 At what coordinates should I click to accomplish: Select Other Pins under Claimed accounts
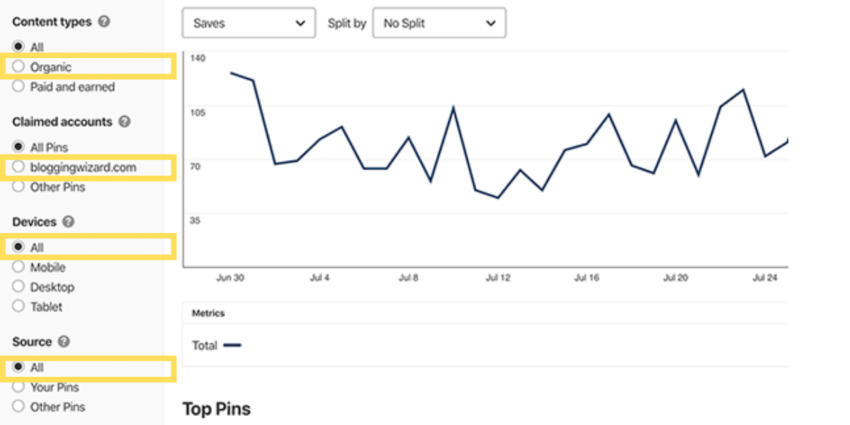pyautogui.click(x=18, y=187)
